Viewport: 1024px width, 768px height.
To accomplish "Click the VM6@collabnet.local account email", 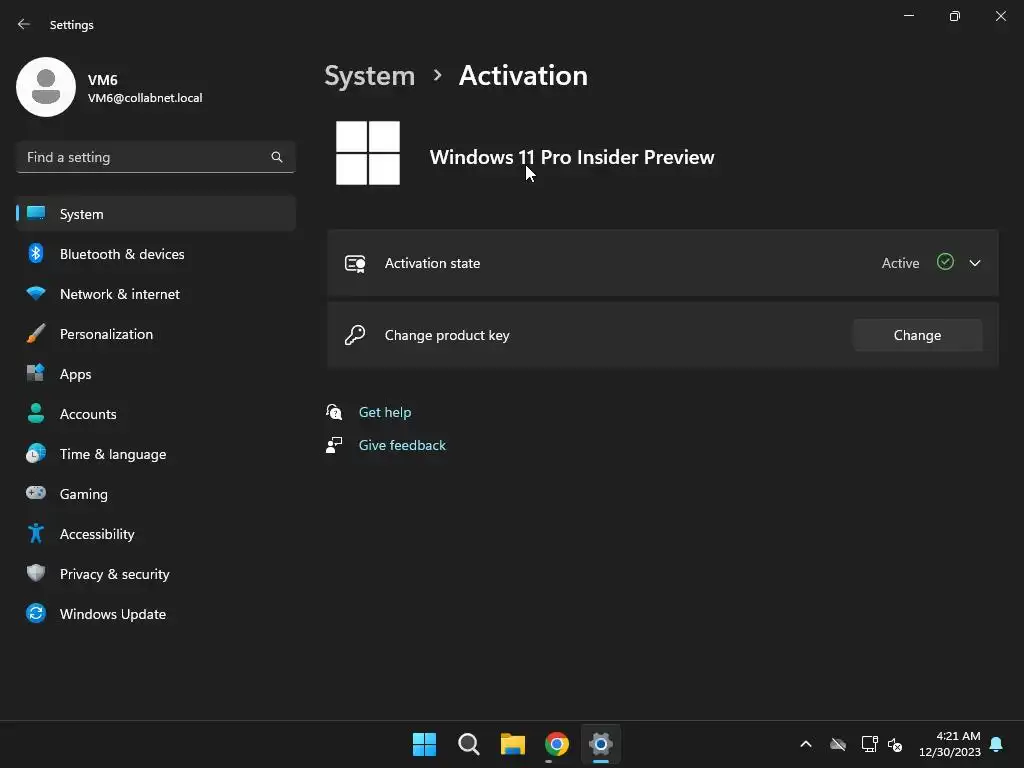I will coord(145,98).
